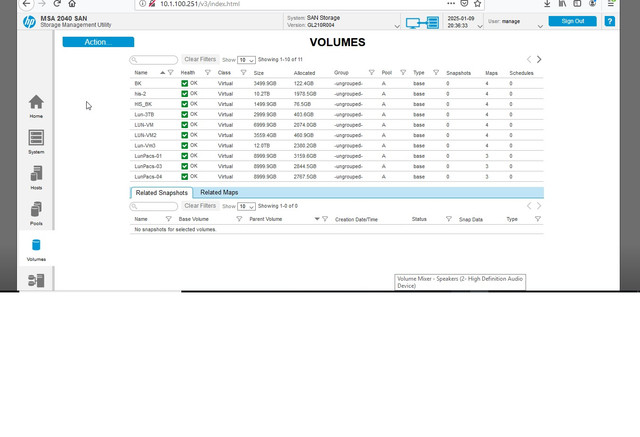
Task: Filter snapshots by the Parent Volume funnel
Action: (325, 219)
